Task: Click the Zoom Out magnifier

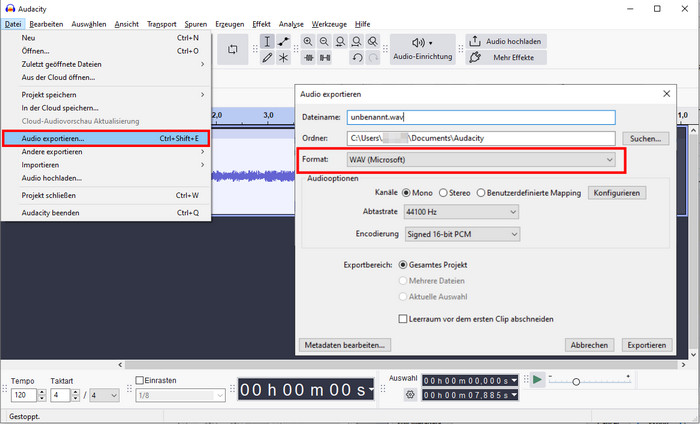Action: point(324,42)
